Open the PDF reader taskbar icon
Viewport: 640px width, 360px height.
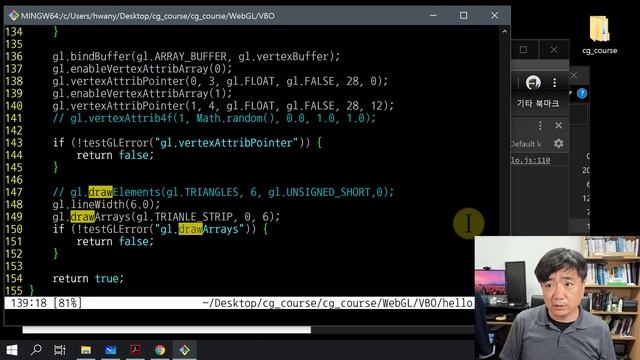point(135,350)
